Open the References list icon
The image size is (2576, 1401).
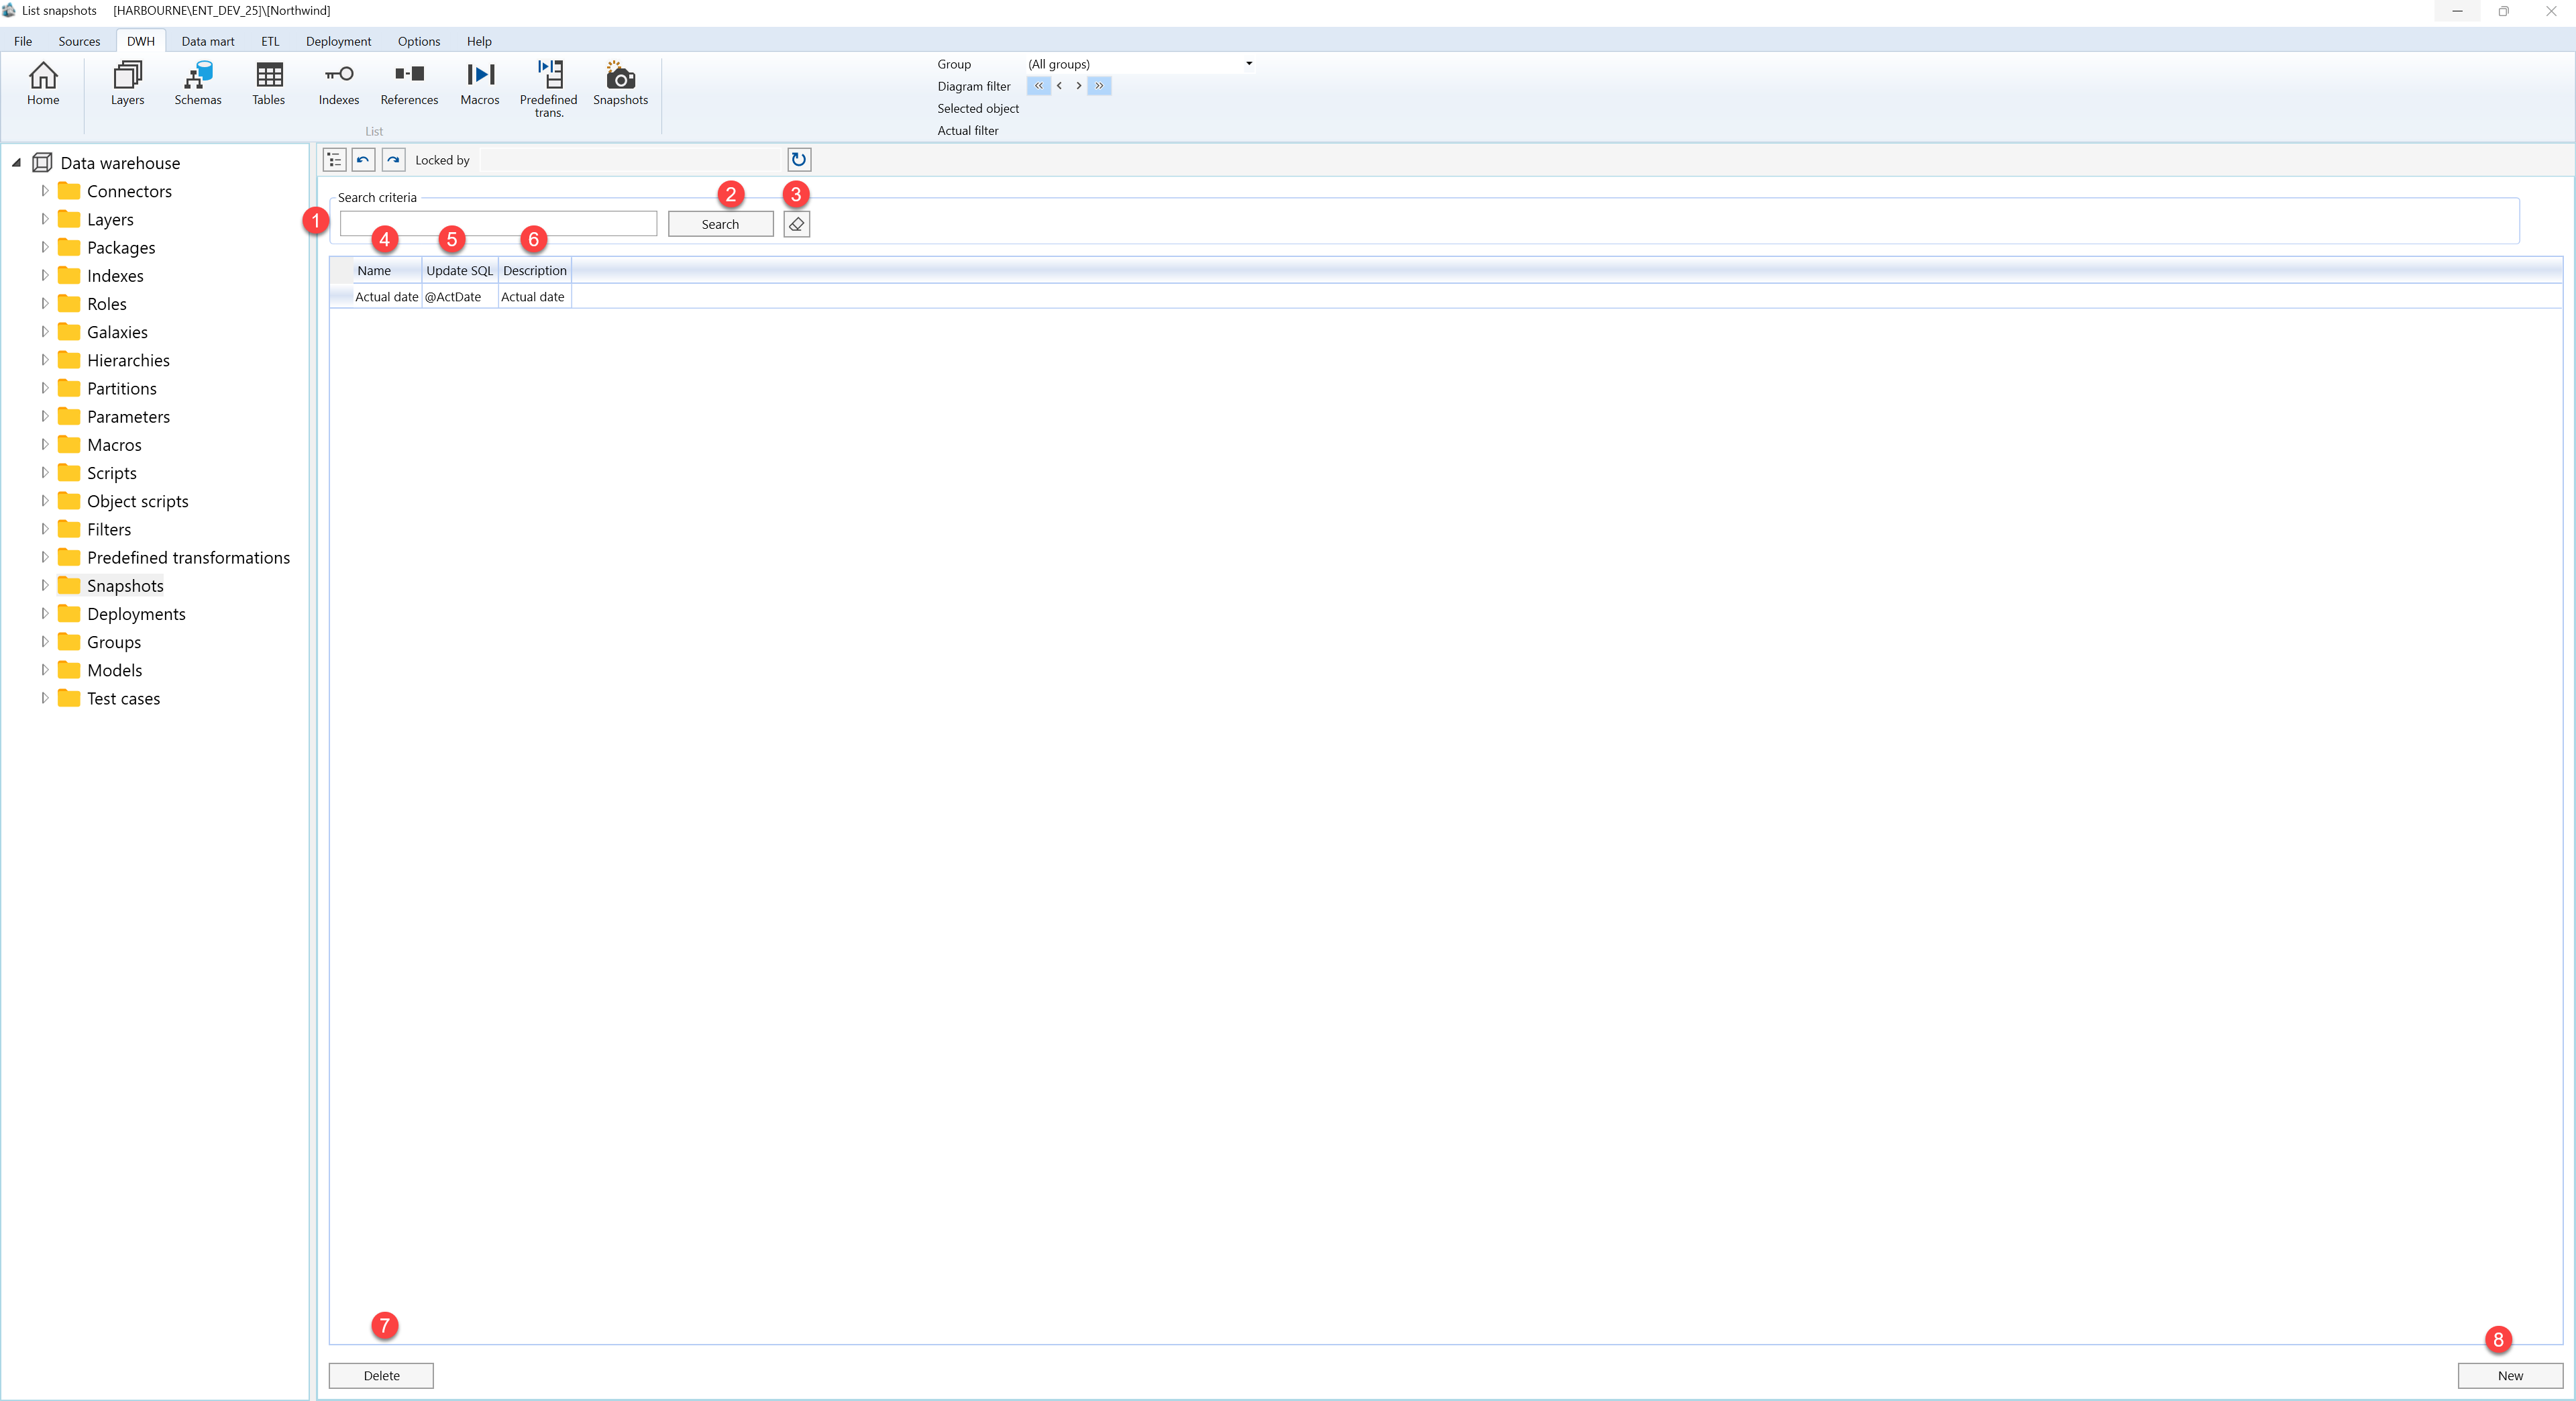click(x=409, y=83)
